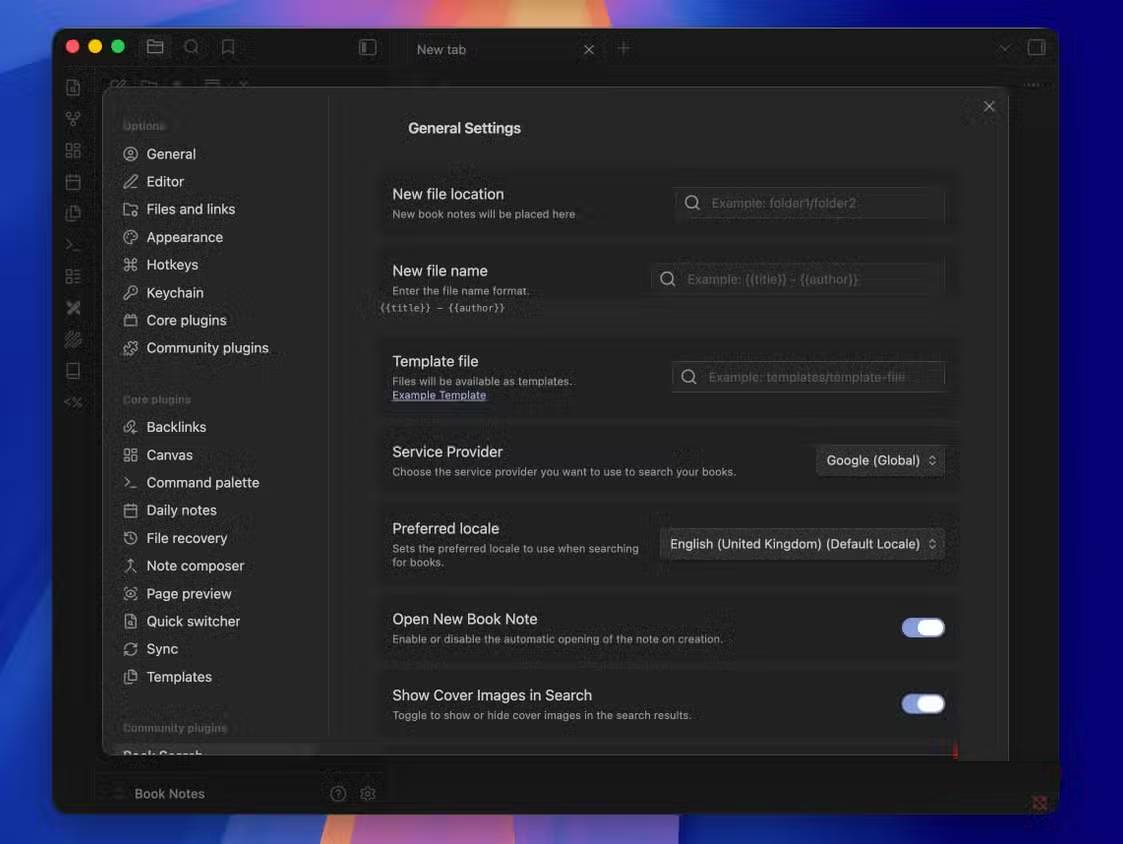This screenshot has width=1123, height=844.
Task: Expand the Preferred locale dropdown
Action: (802, 544)
